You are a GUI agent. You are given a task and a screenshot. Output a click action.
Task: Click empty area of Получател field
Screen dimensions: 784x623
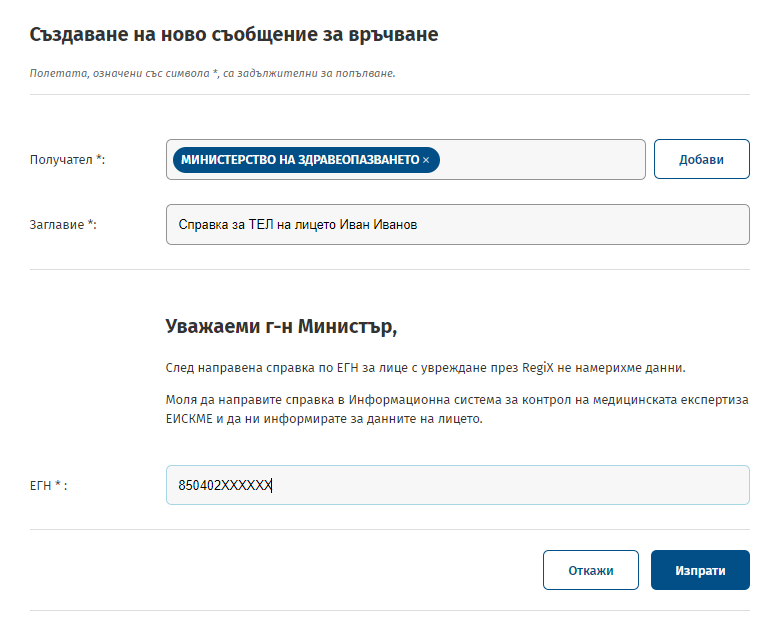click(x=542, y=160)
